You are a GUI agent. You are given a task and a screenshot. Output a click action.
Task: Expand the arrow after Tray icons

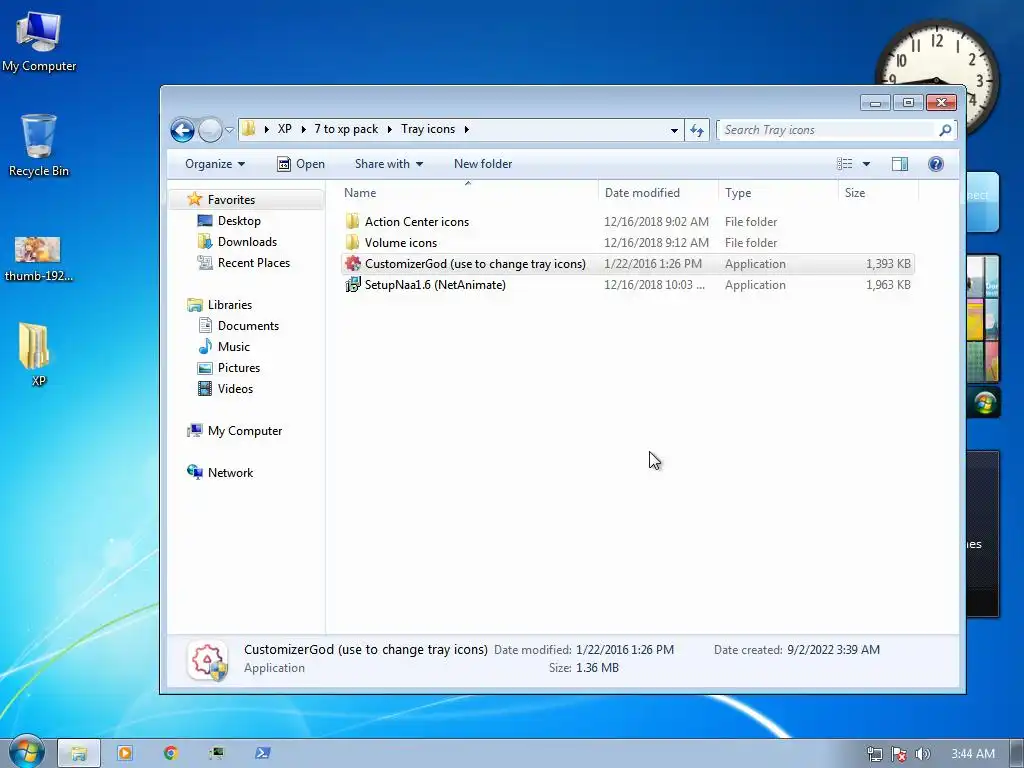pos(466,129)
